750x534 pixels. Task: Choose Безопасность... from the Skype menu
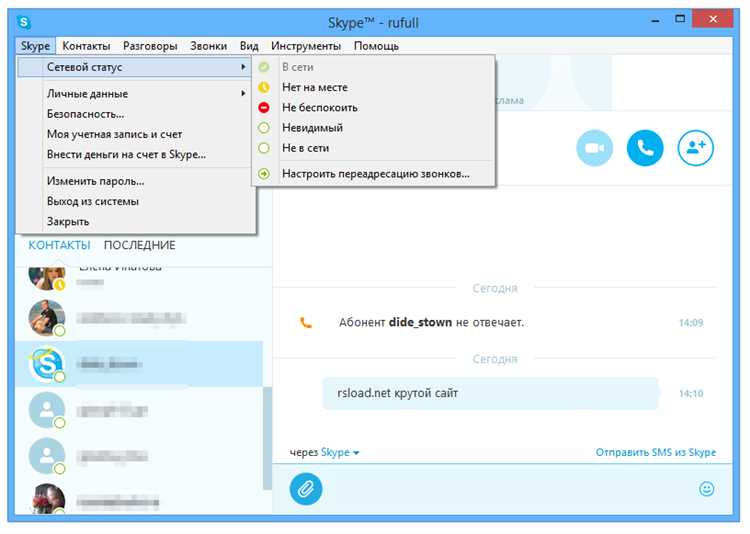coord(134,114)
